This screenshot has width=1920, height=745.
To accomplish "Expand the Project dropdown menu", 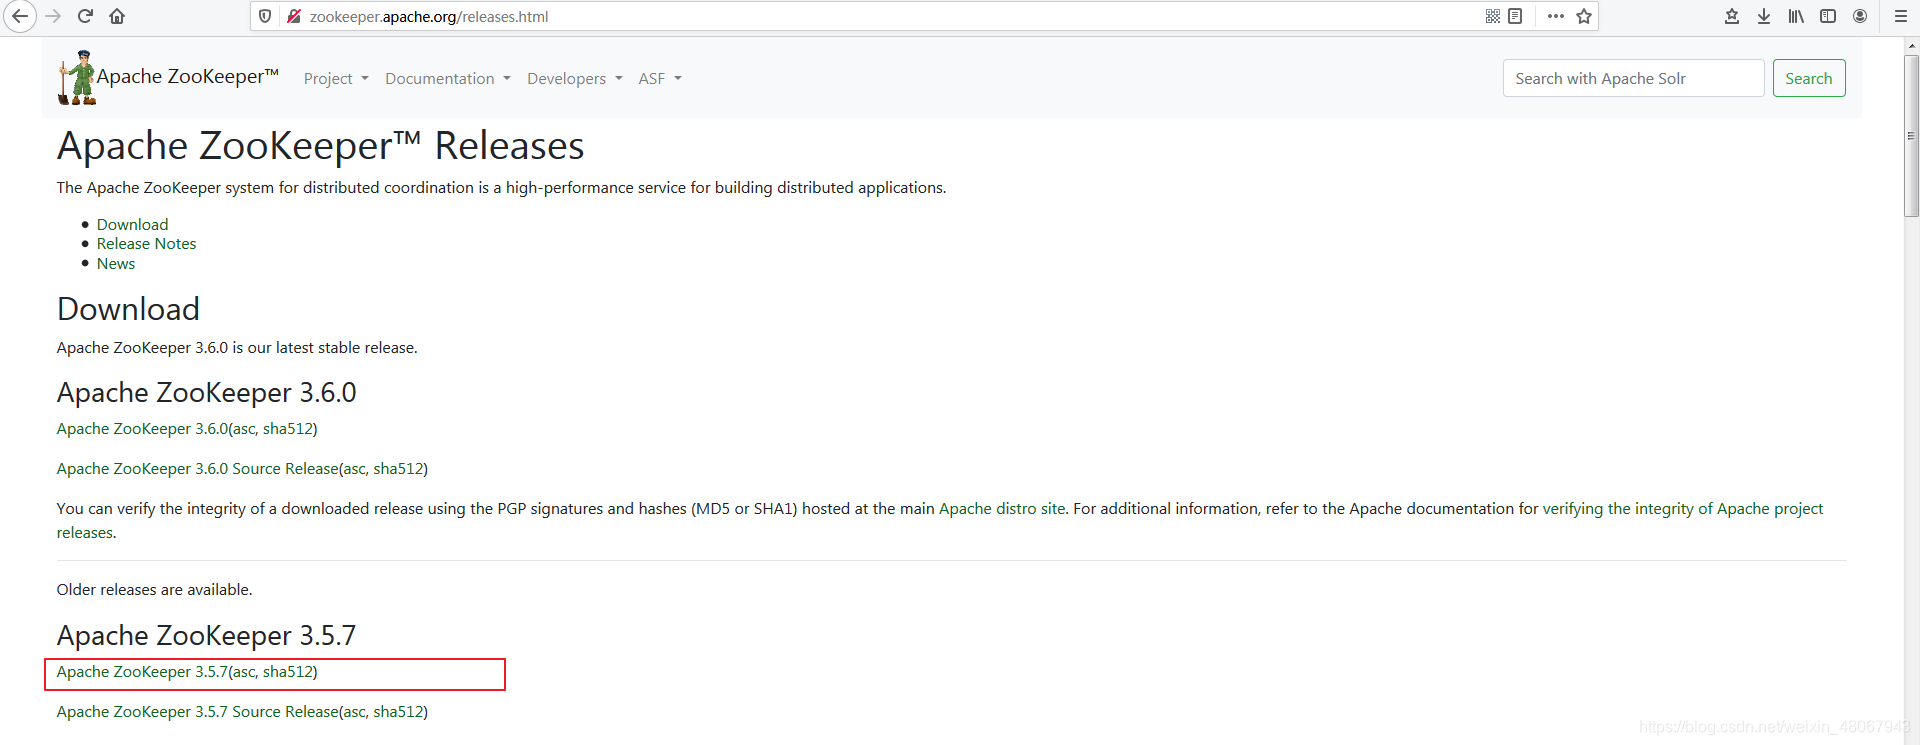I will (x=336, y=79).
